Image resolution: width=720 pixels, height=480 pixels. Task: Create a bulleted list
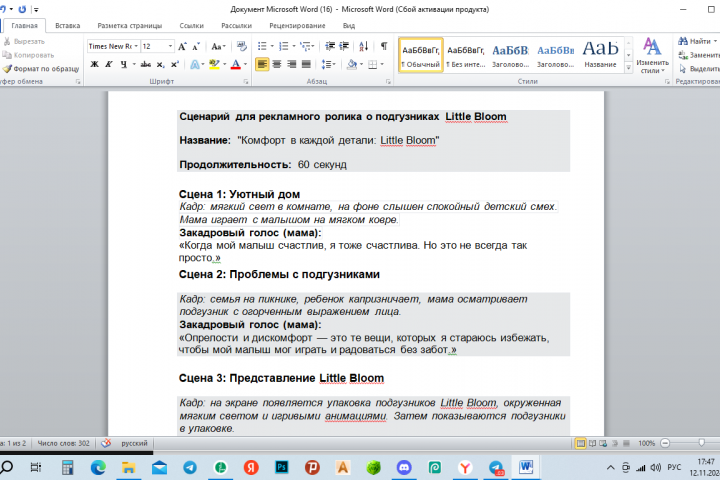coord(262,46)
